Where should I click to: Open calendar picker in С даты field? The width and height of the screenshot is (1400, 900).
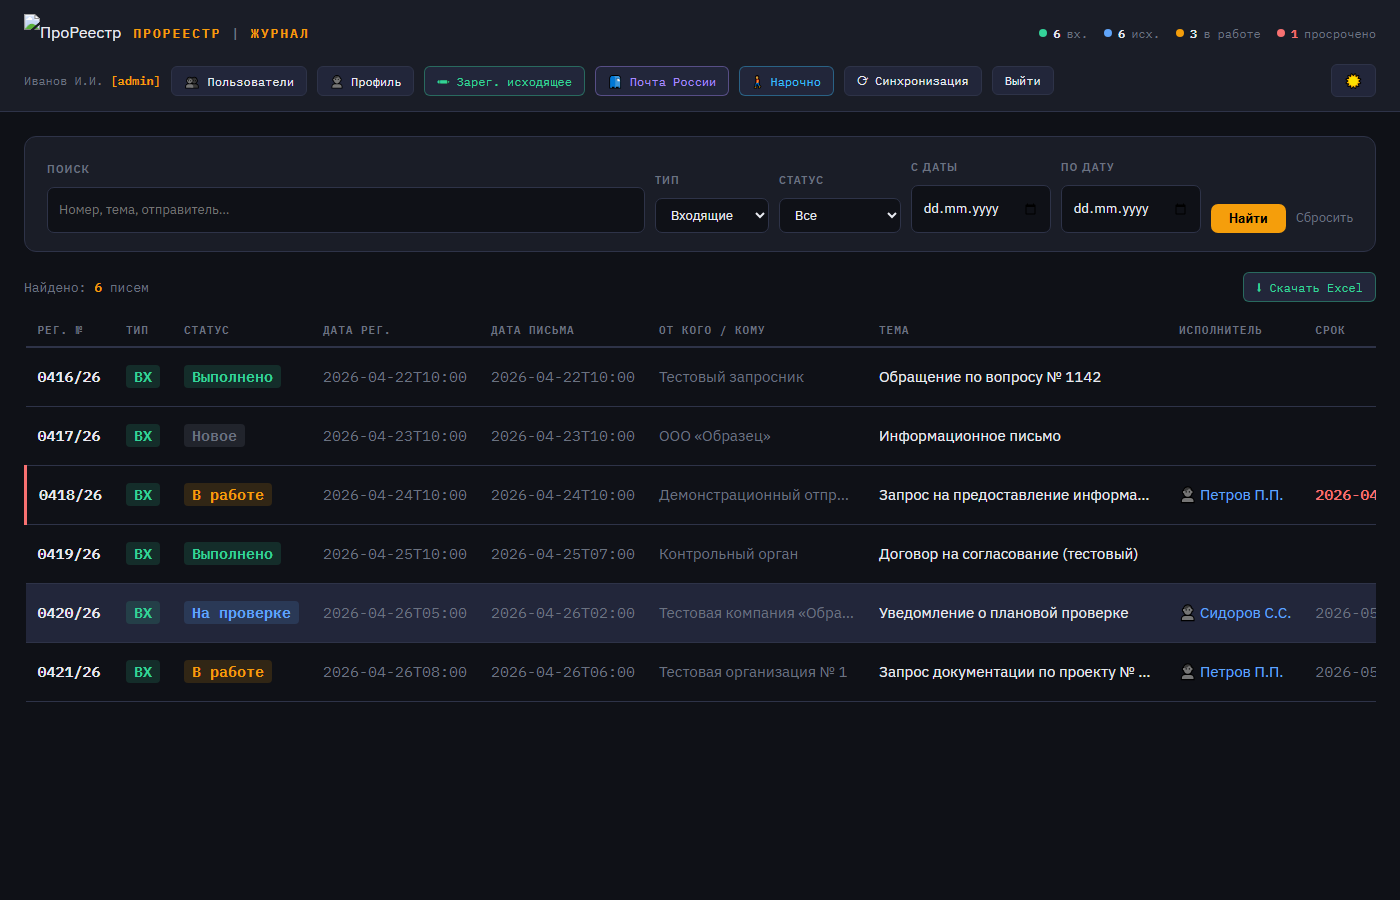(x=1031, y=209)
